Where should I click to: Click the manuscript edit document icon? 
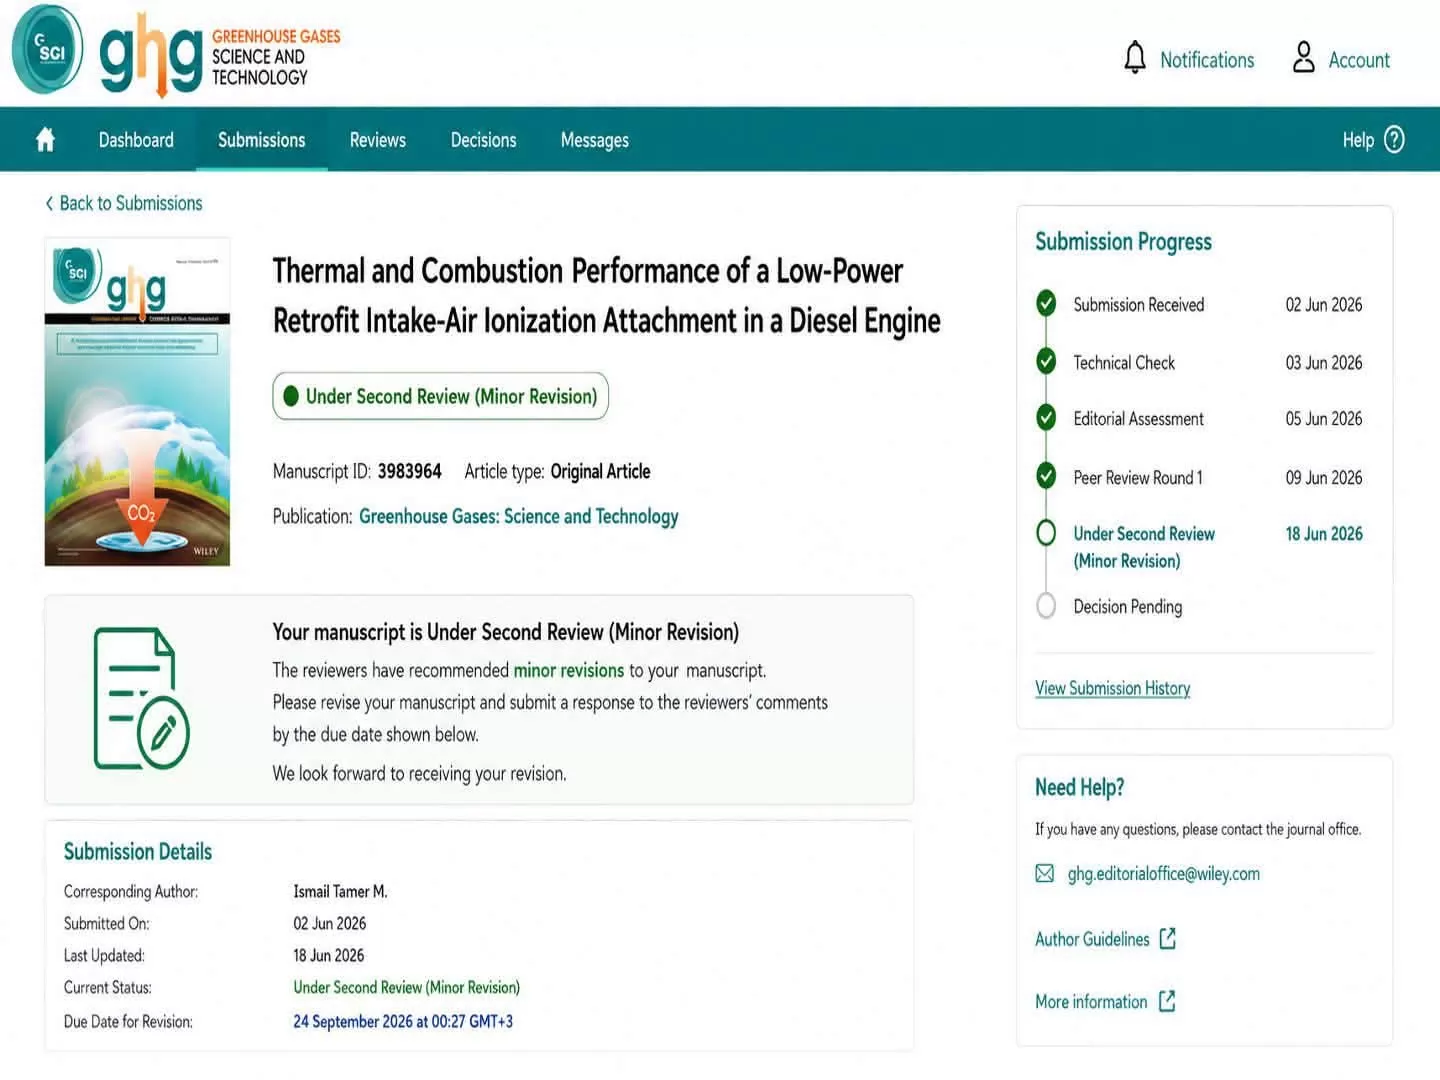(x=141, y=699)
